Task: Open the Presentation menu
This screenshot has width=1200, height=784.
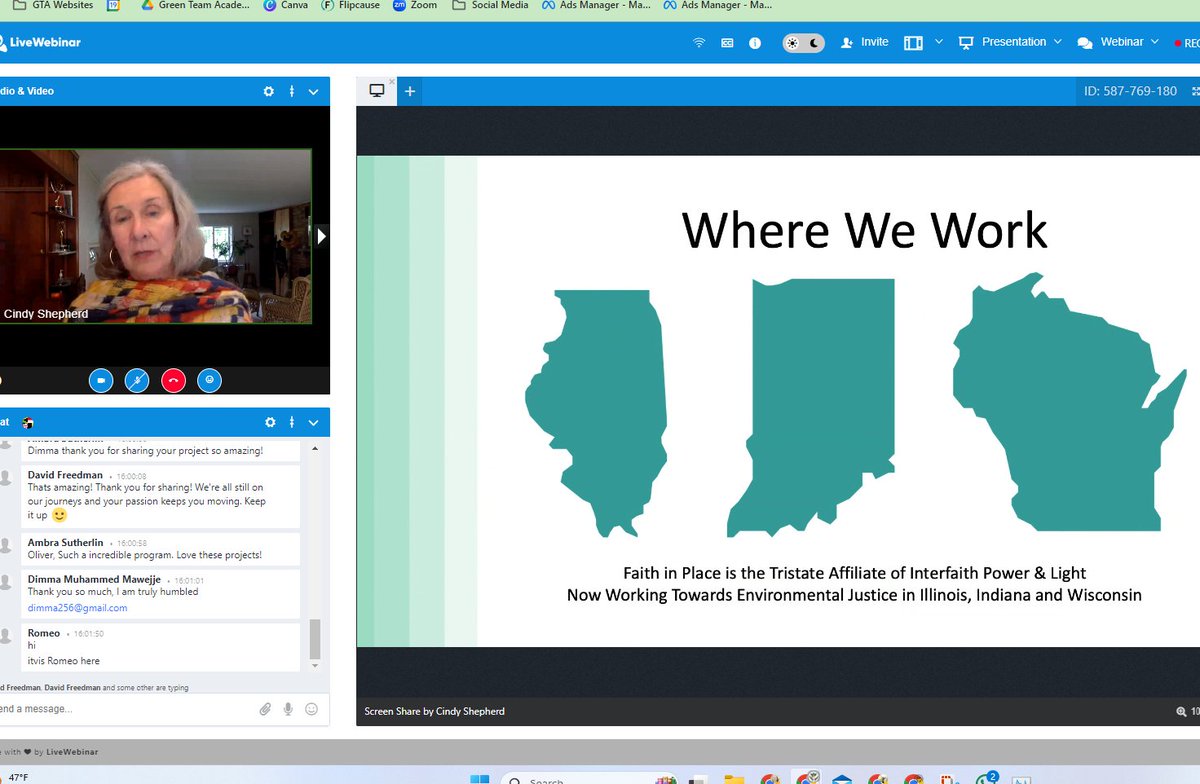Action: coord(1008,43)
